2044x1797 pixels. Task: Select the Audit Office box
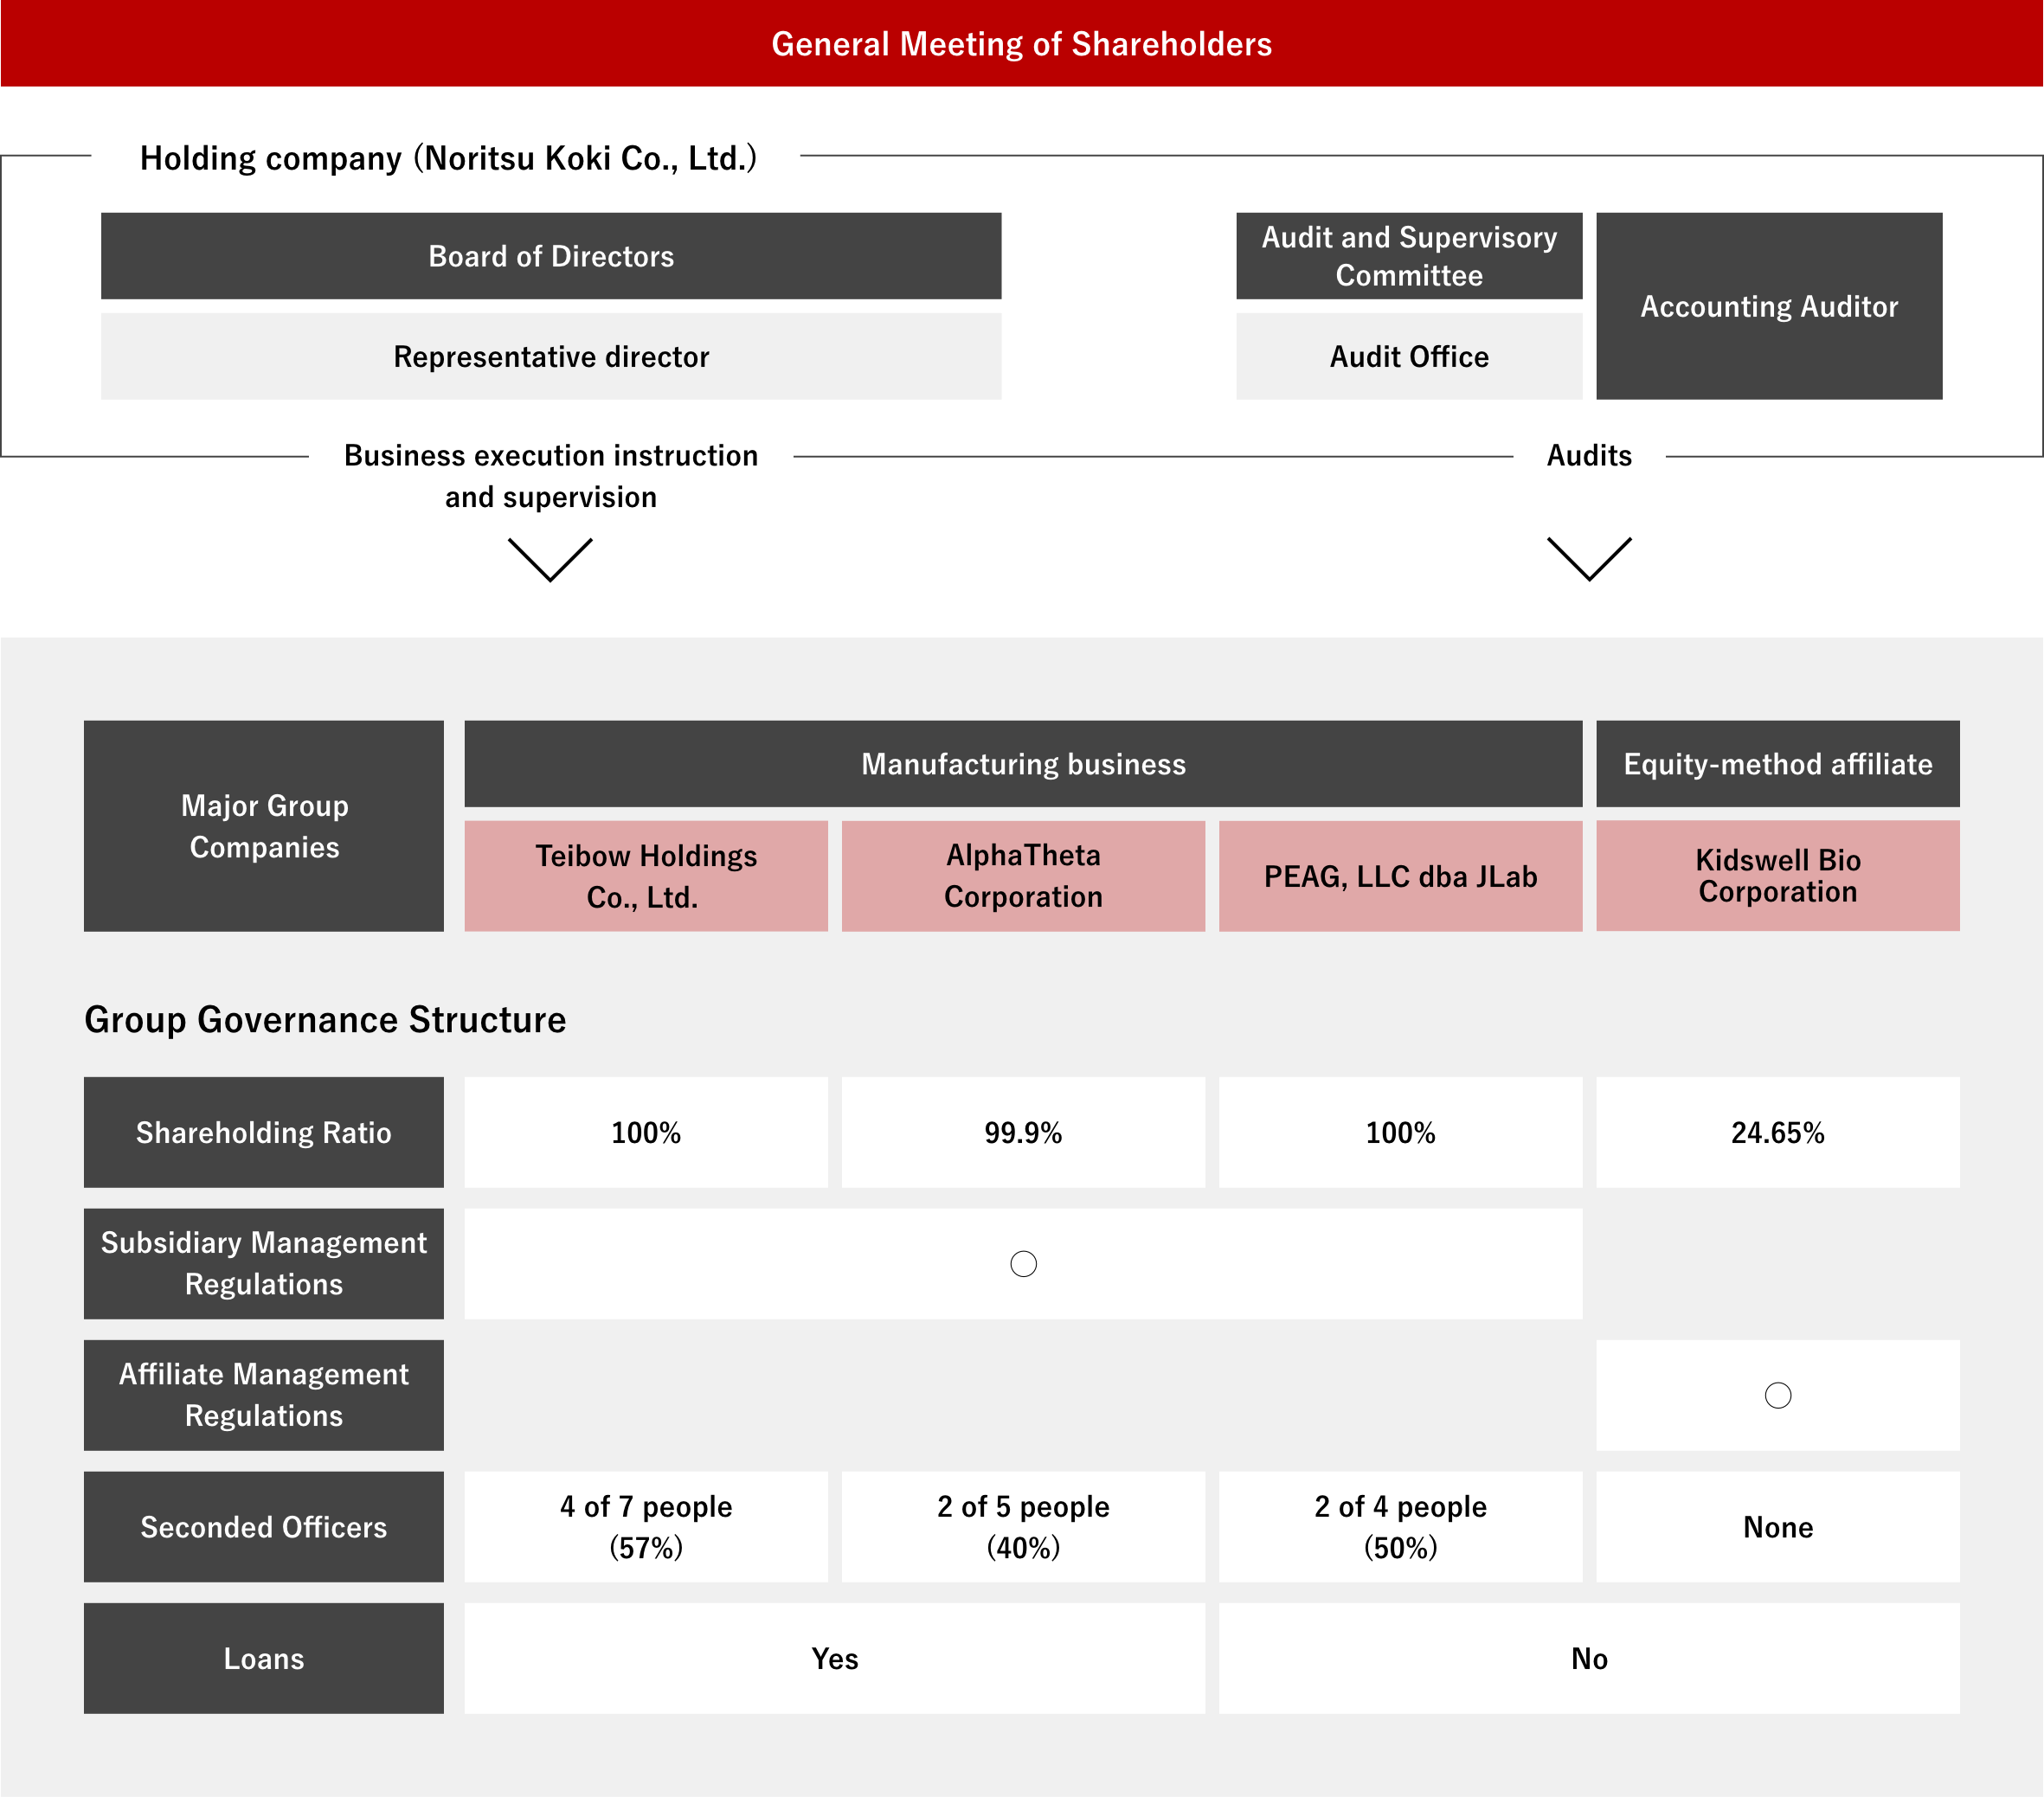[1409, 356]
